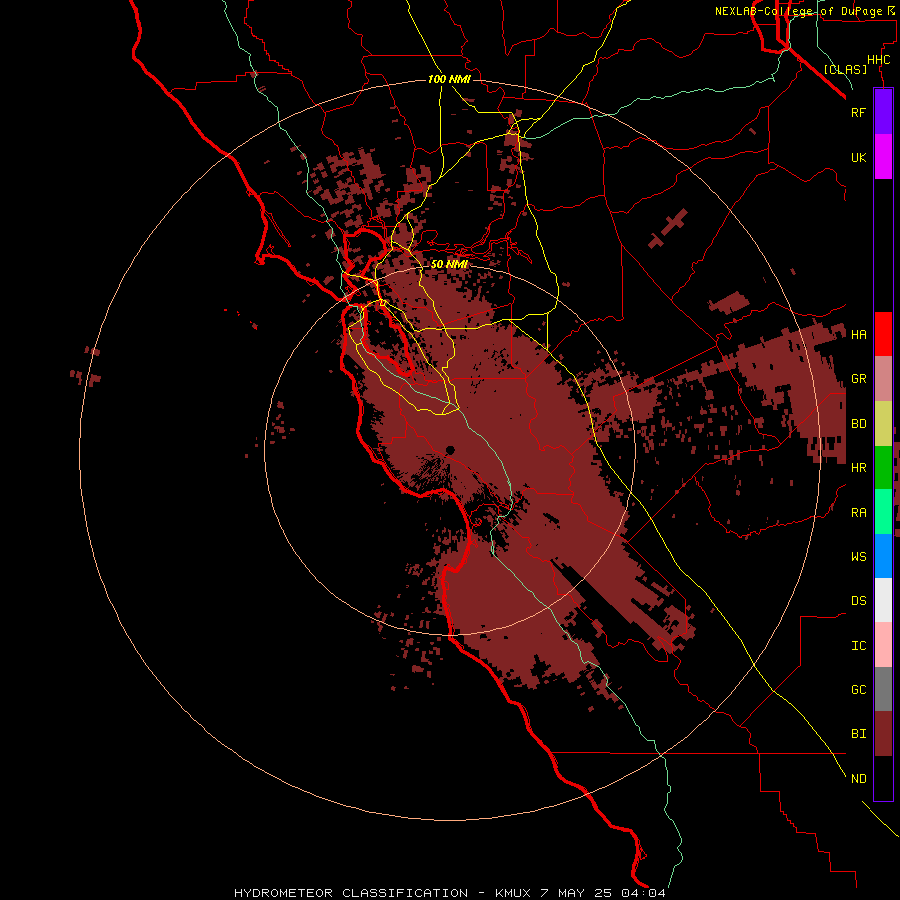Select the gray GC legend swatch
This screenshot has height=900, width=900.
[x=883, y=689]
